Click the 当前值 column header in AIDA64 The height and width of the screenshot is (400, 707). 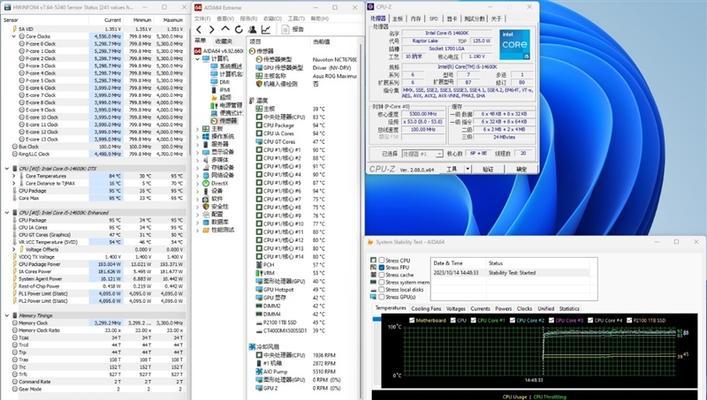[x=321, y=41]
